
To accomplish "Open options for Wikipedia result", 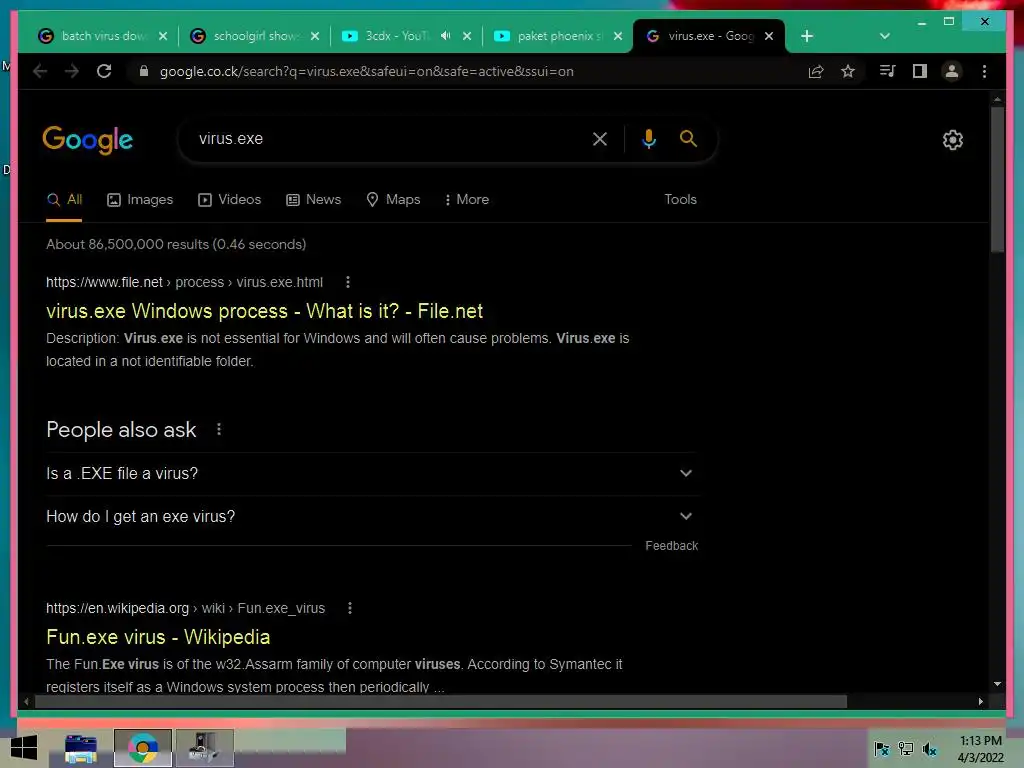I will (350, 608).
